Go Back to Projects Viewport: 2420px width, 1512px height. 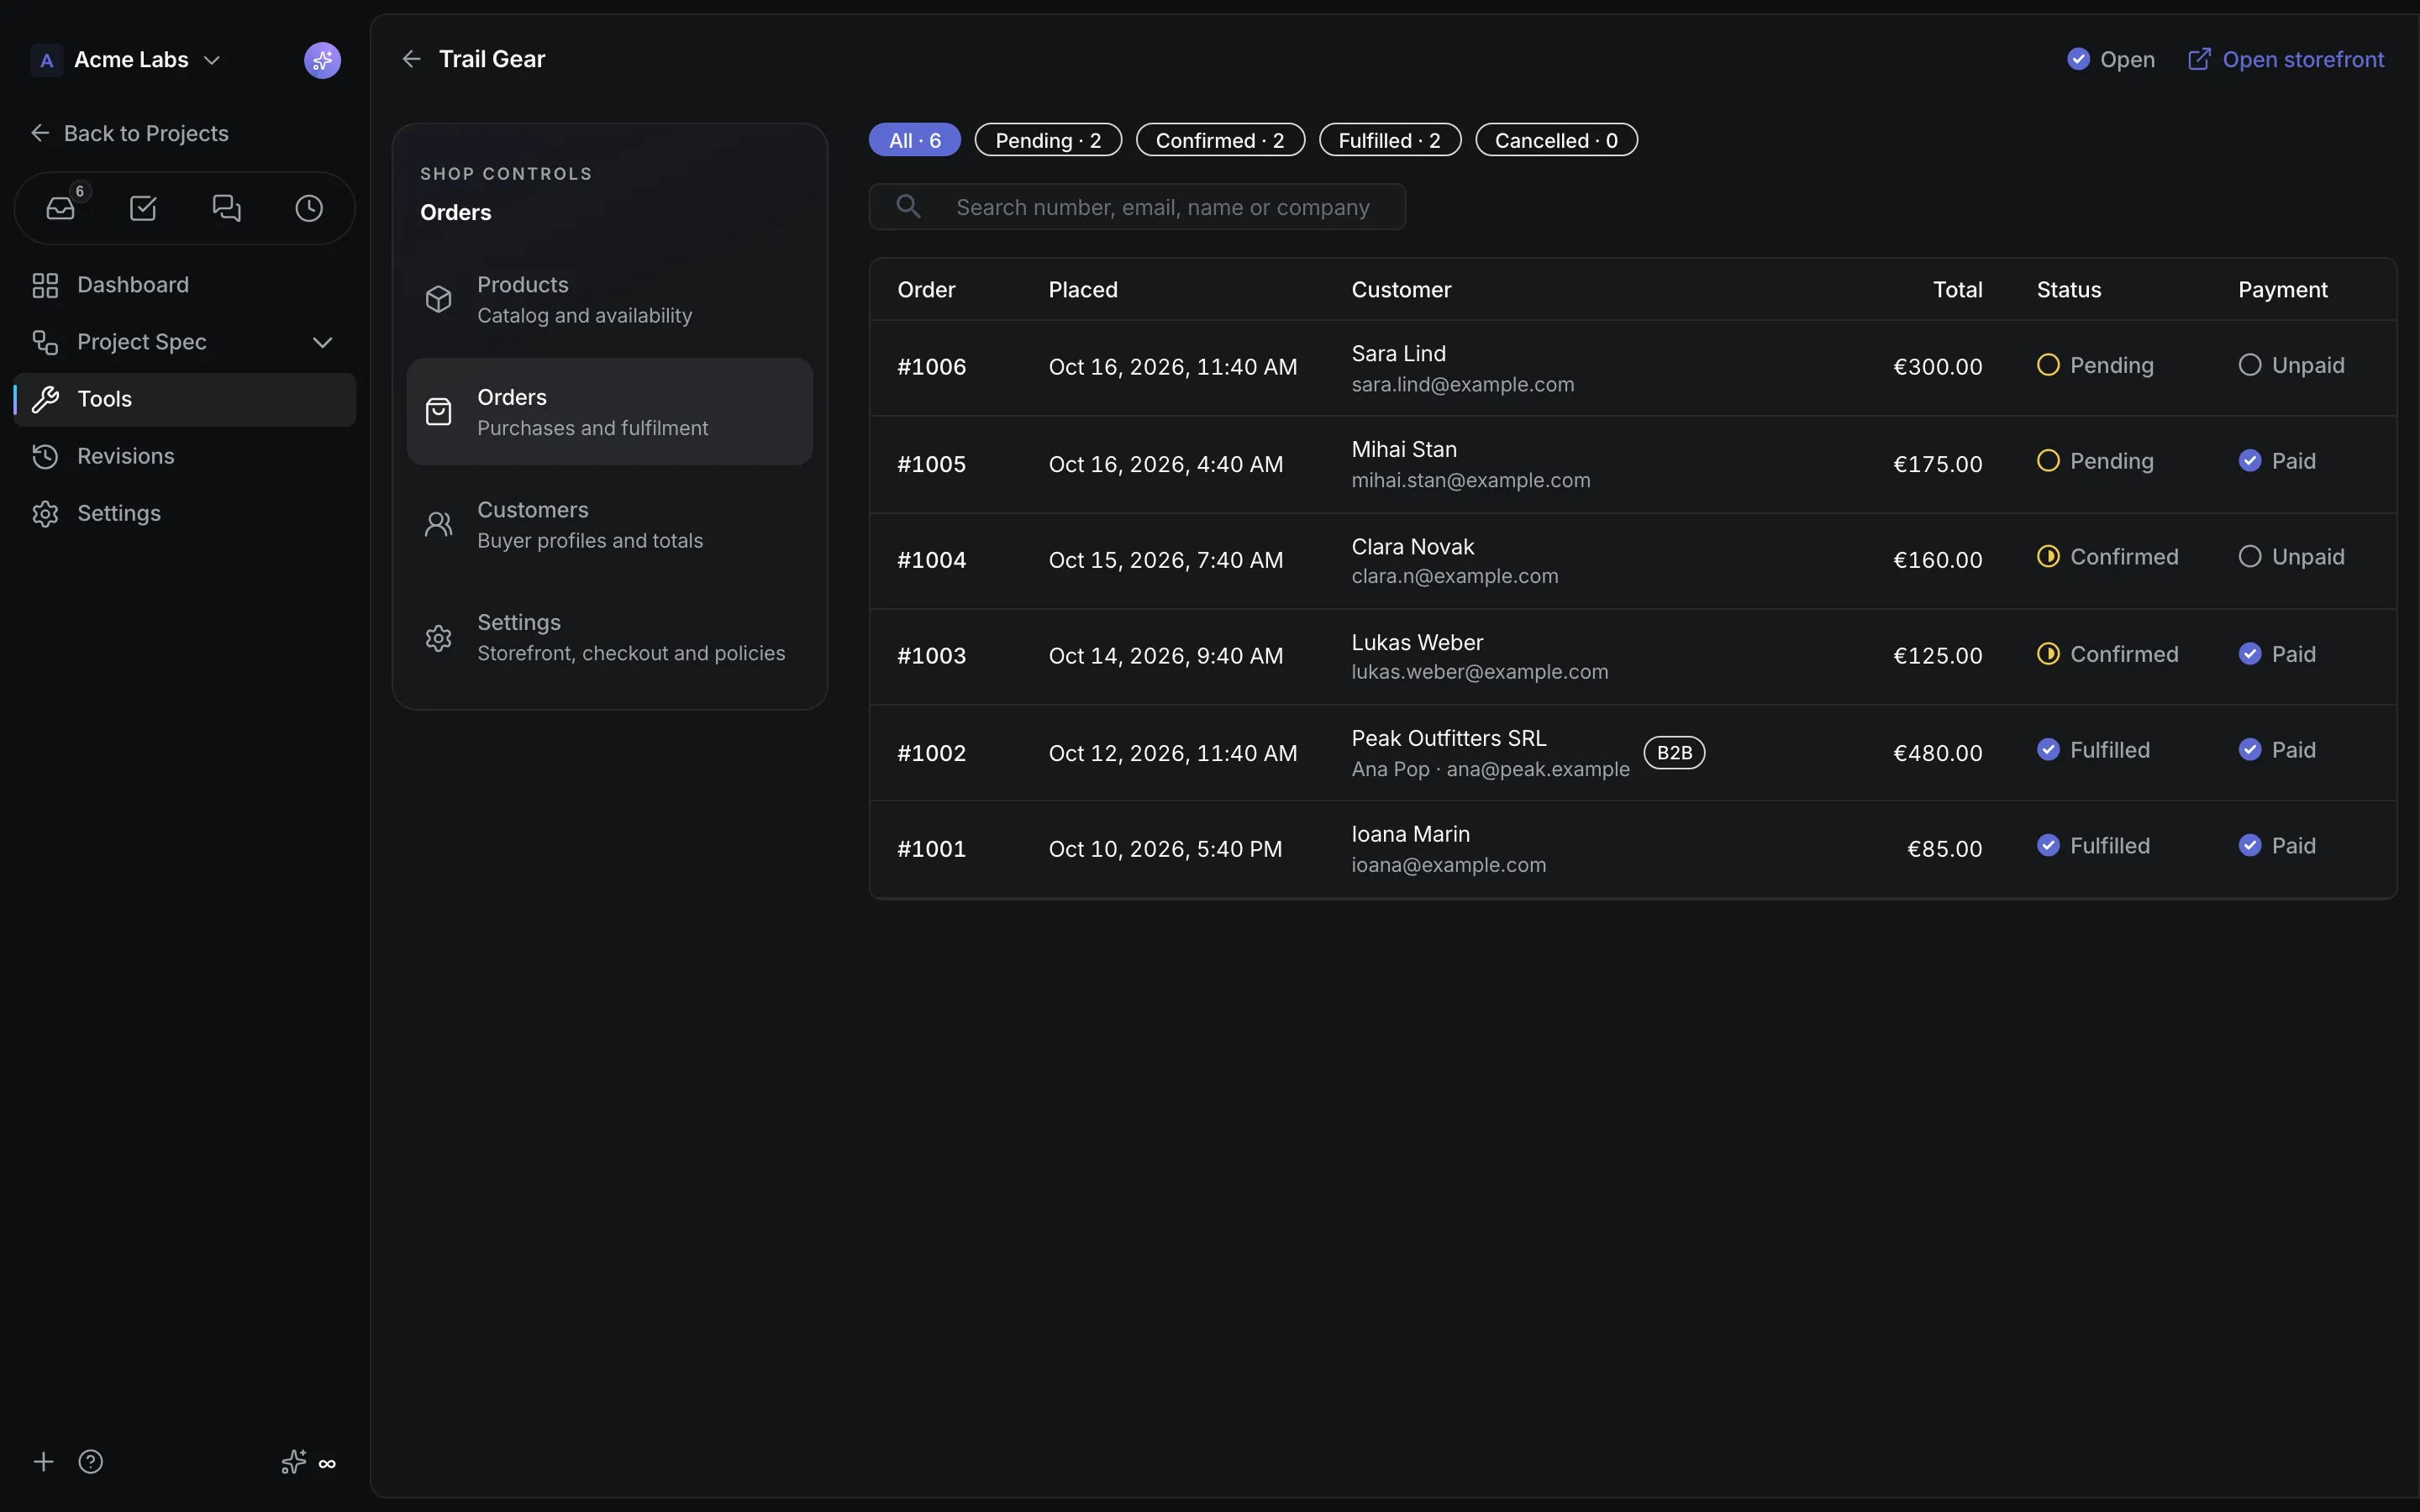coord(130,133)
